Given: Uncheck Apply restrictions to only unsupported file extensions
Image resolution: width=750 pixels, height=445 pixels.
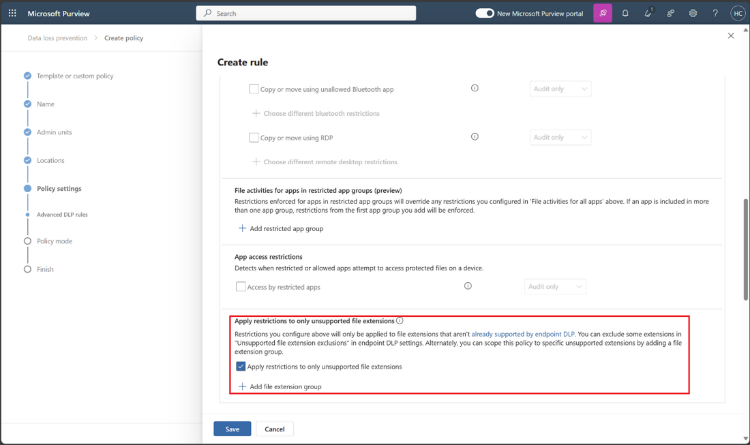Looking at the screenshot, I should point(241,367).
